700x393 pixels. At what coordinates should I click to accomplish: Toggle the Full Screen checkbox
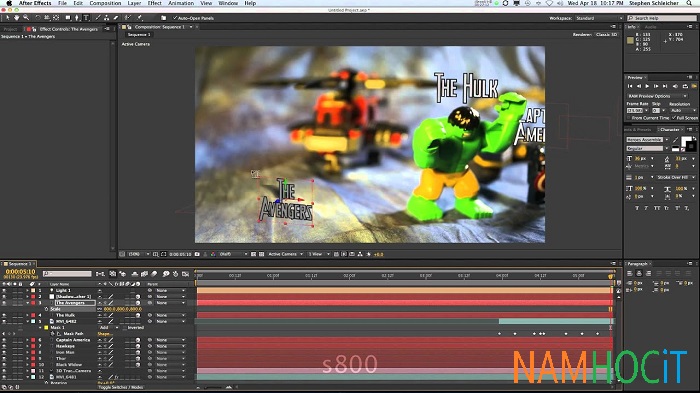pyautogui.click(x=674, y=118)
